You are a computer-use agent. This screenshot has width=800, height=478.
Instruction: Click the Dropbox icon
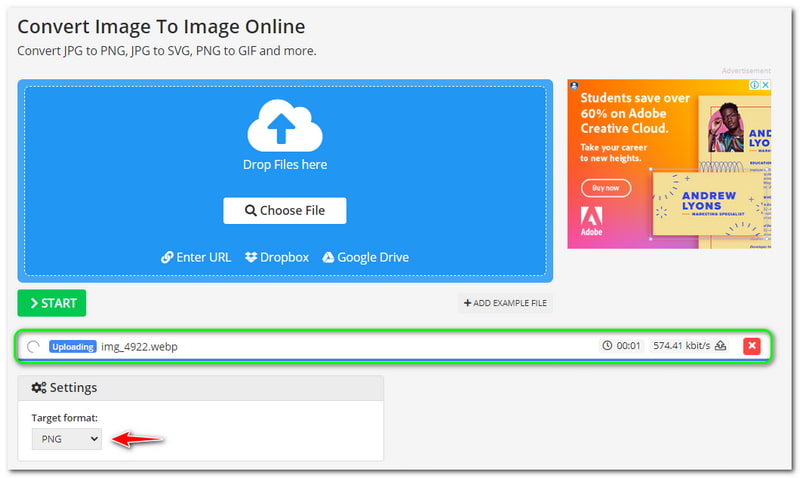pyautogui.click(x=251, y=257)
